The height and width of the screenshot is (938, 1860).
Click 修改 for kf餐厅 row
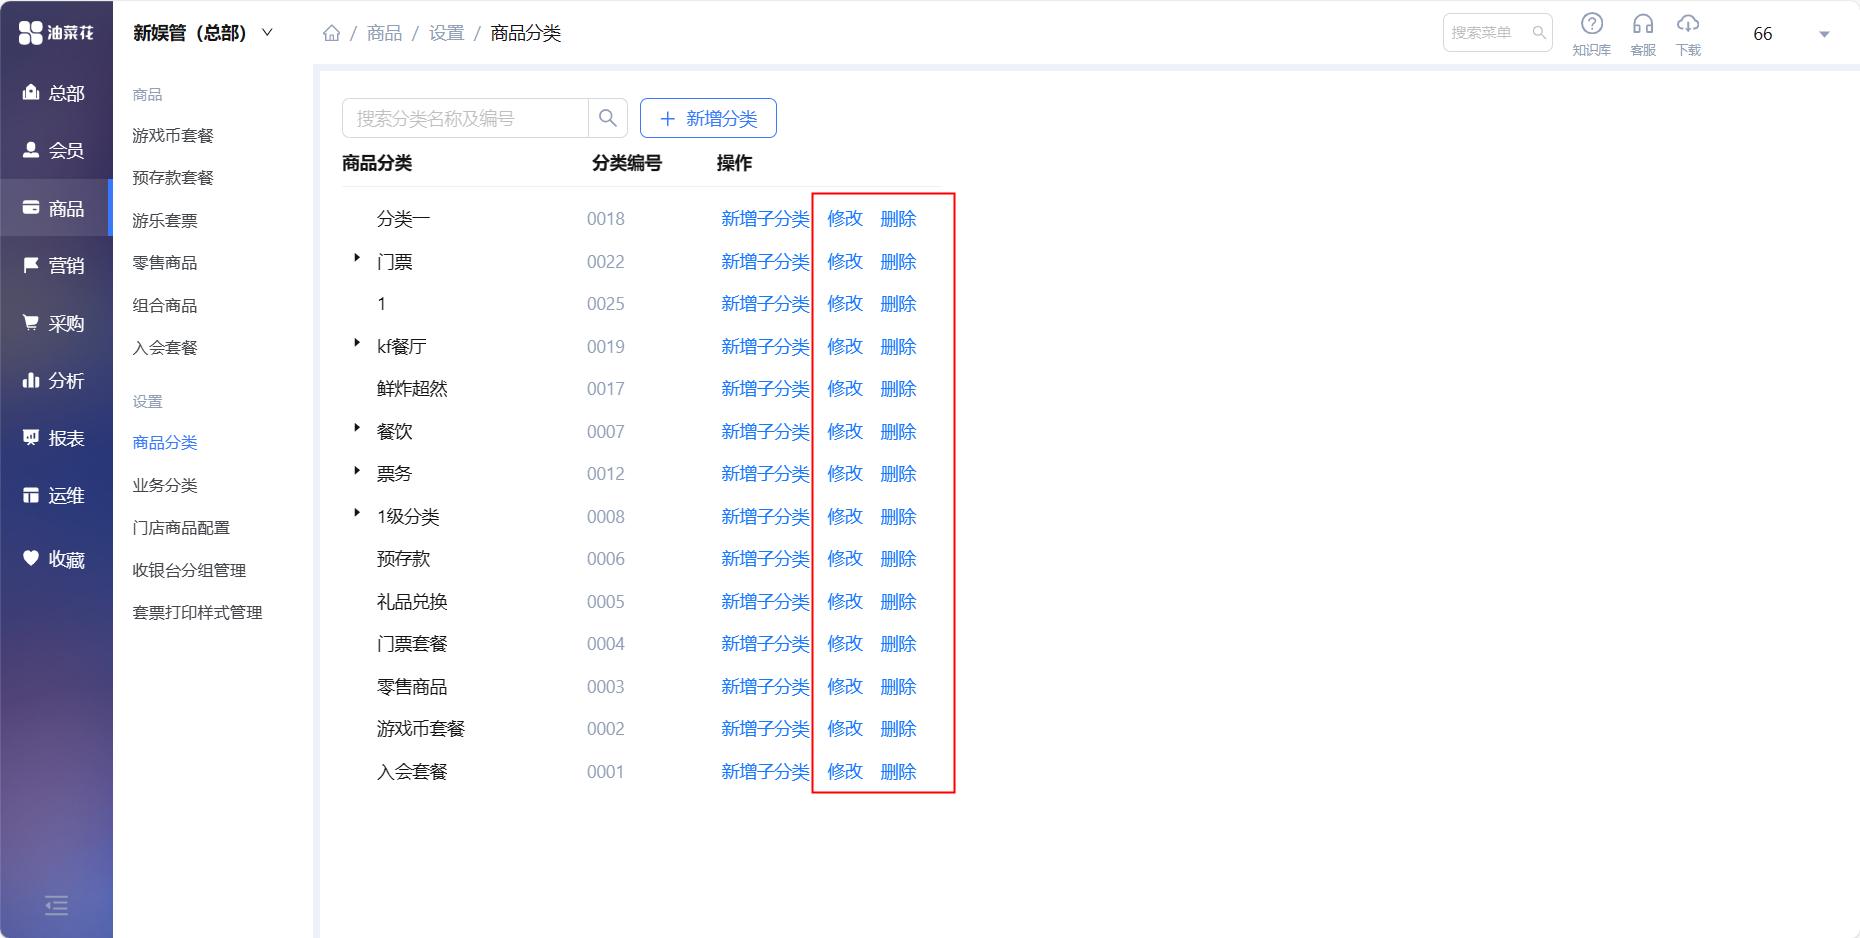click(x=845, y=347)
